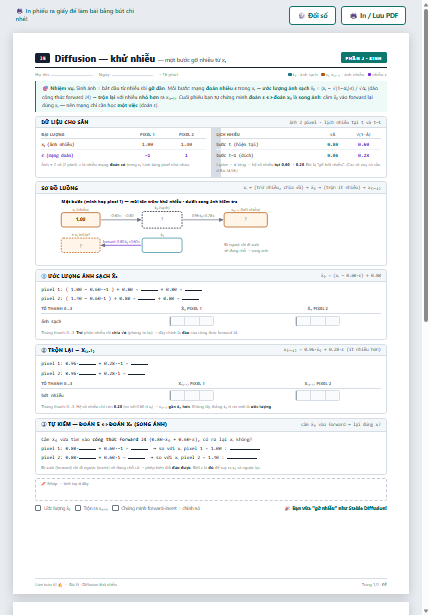Click the pencil icon in the scratch notes box
This screenshot has height=615, width=430.
point(44,484)
